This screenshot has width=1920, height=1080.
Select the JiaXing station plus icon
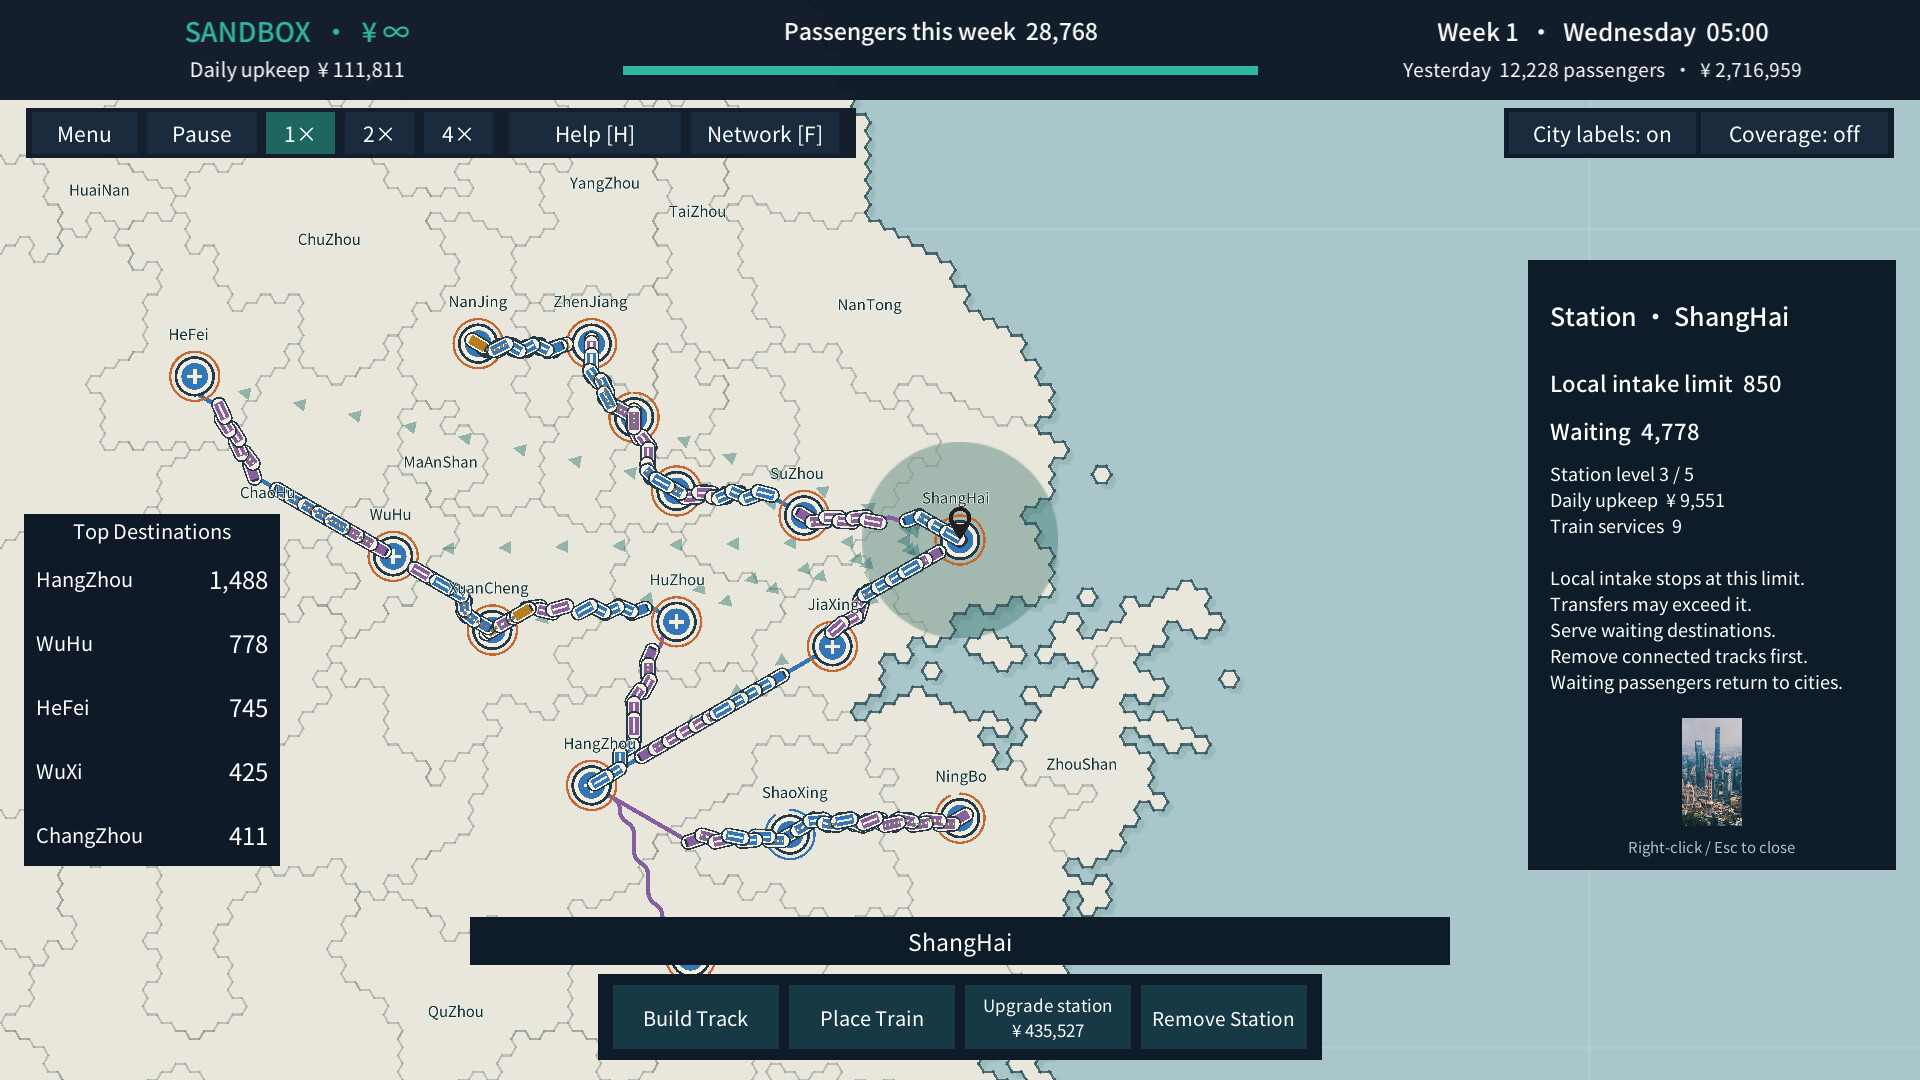833,647
